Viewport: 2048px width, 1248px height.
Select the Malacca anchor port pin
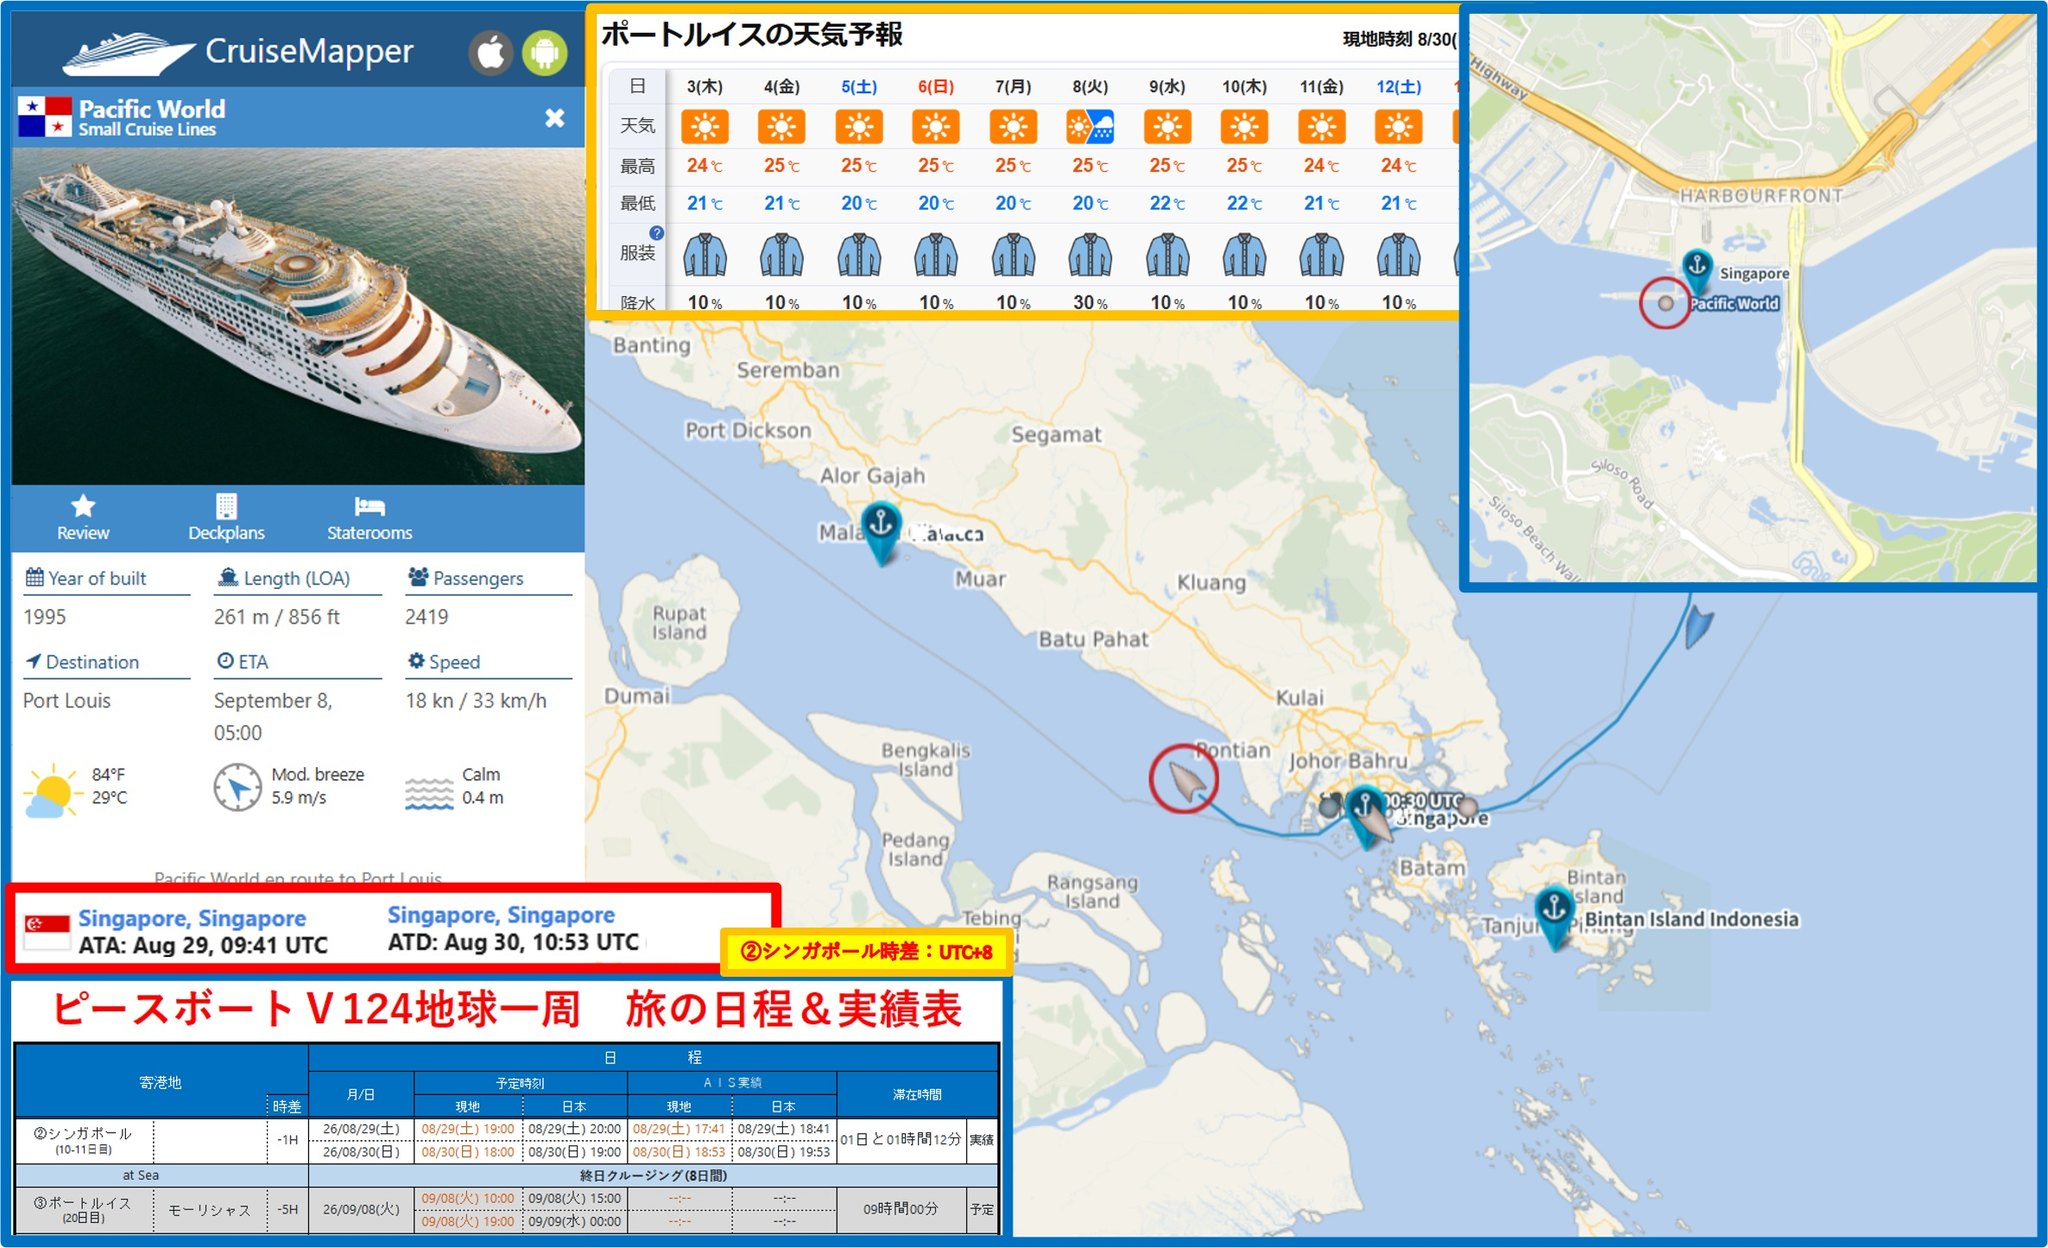click(x=881, y=531)
